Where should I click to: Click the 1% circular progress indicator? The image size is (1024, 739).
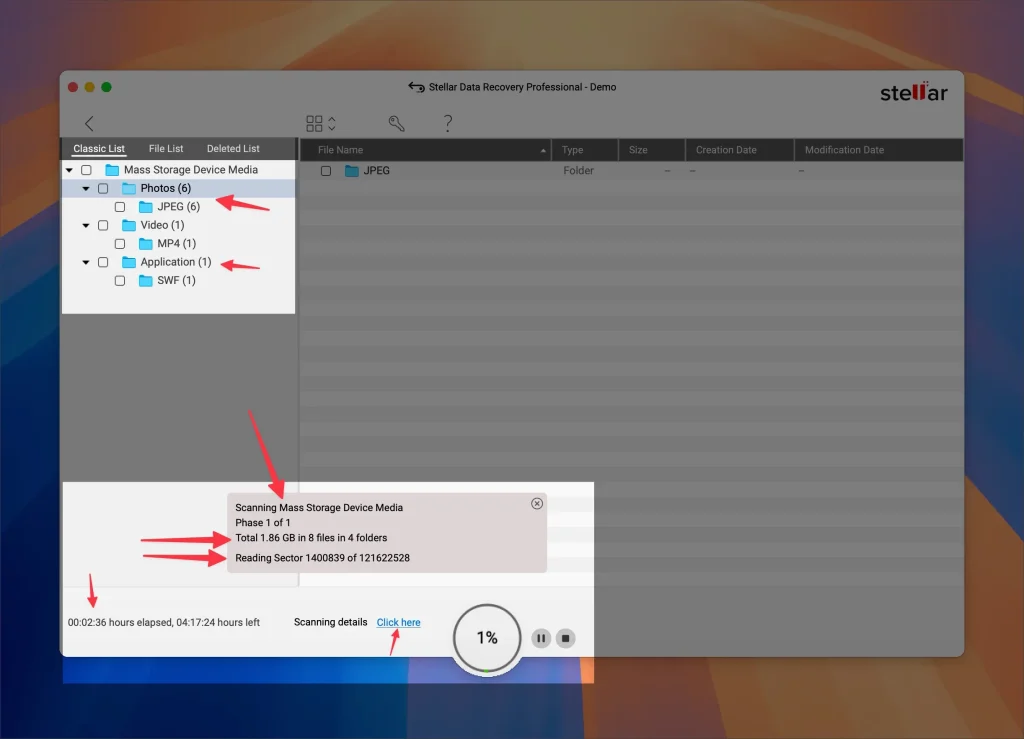point(486,637)
